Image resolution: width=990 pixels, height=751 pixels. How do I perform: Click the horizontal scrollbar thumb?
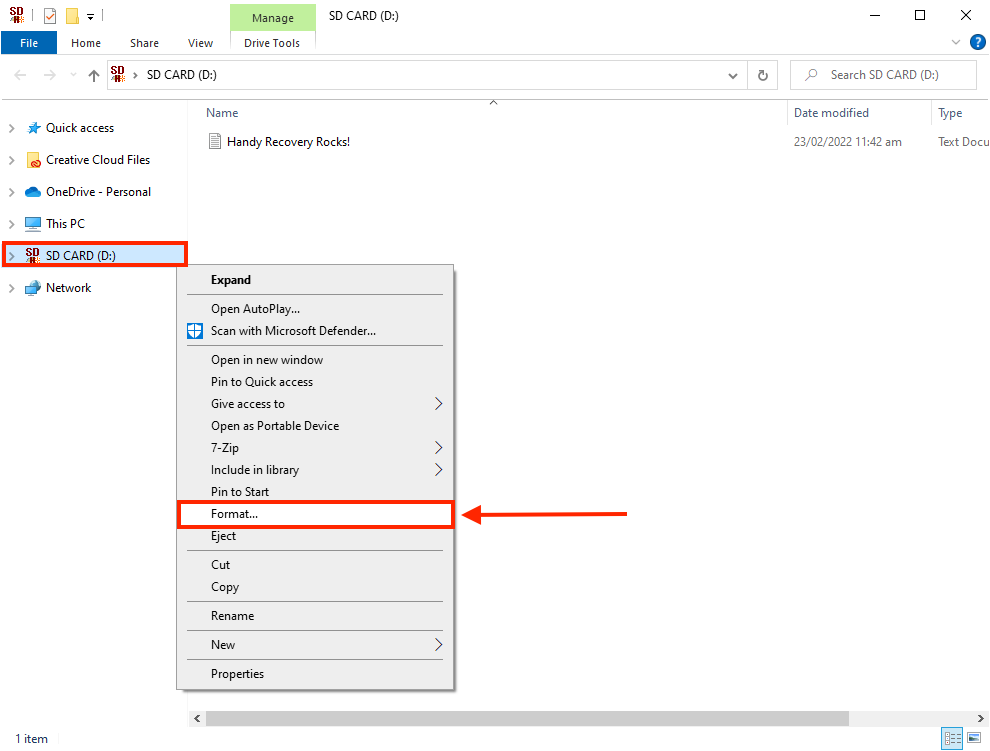pyautogui.click(x=527, y=718)
